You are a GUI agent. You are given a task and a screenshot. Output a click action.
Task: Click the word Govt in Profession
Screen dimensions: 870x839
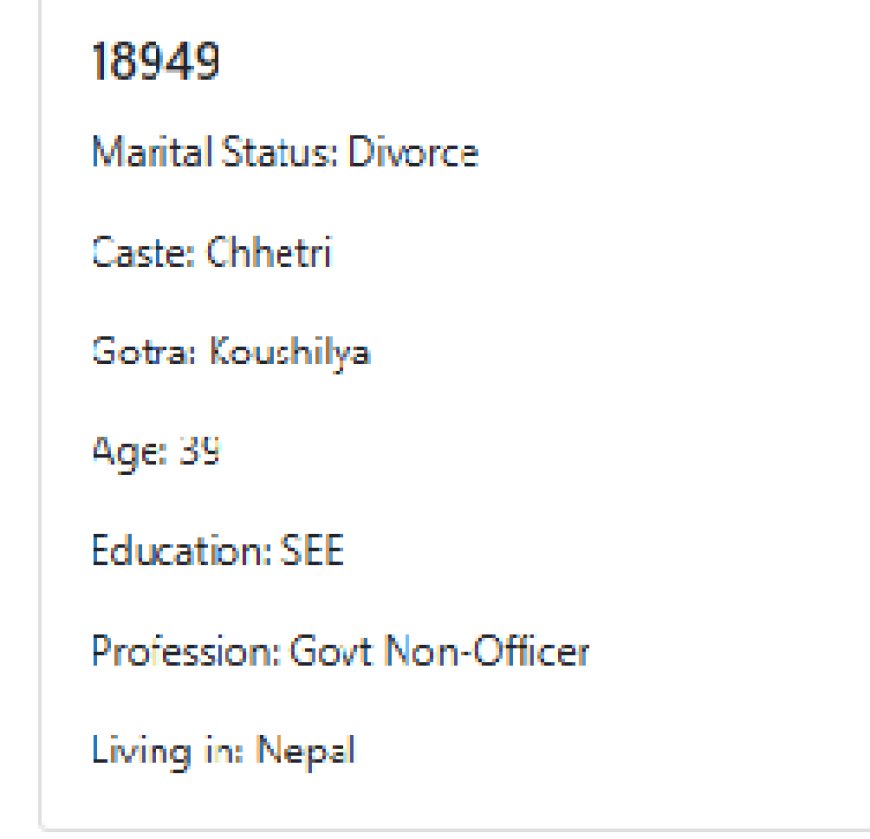(331, 650)
